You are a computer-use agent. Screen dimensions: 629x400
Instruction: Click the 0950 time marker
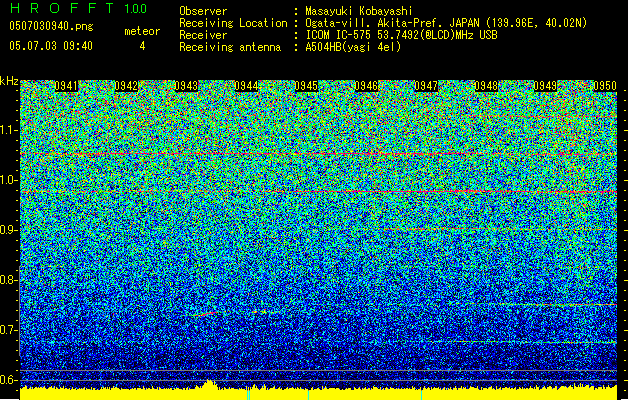pos(605,86)
